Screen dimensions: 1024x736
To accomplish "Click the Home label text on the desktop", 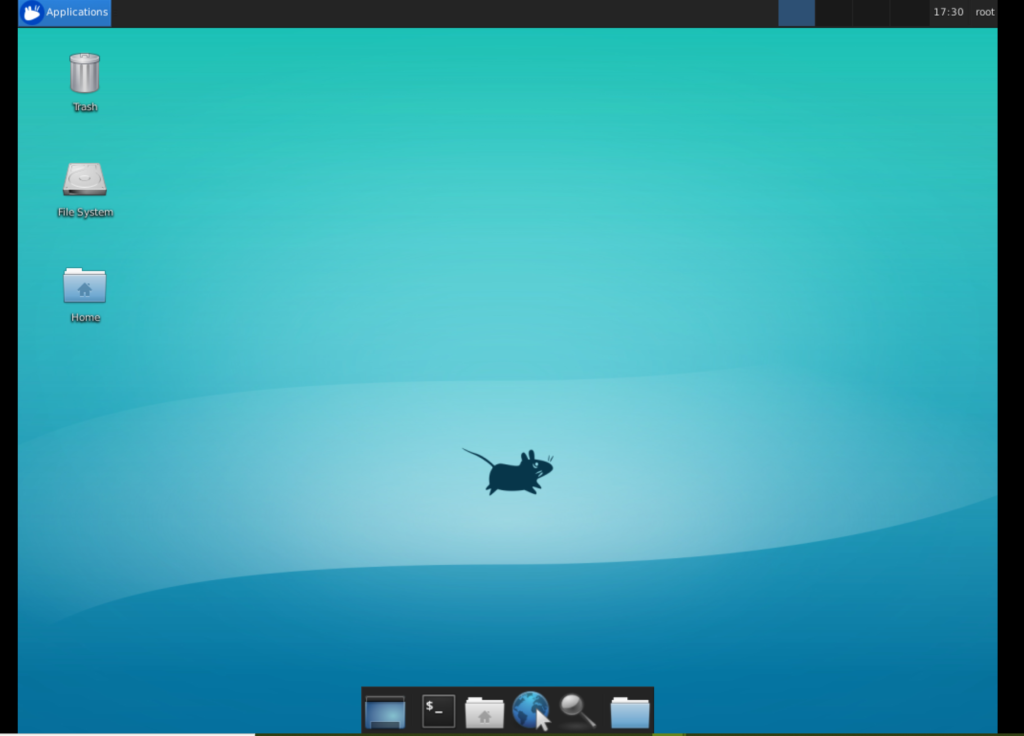I will point(84,317).
